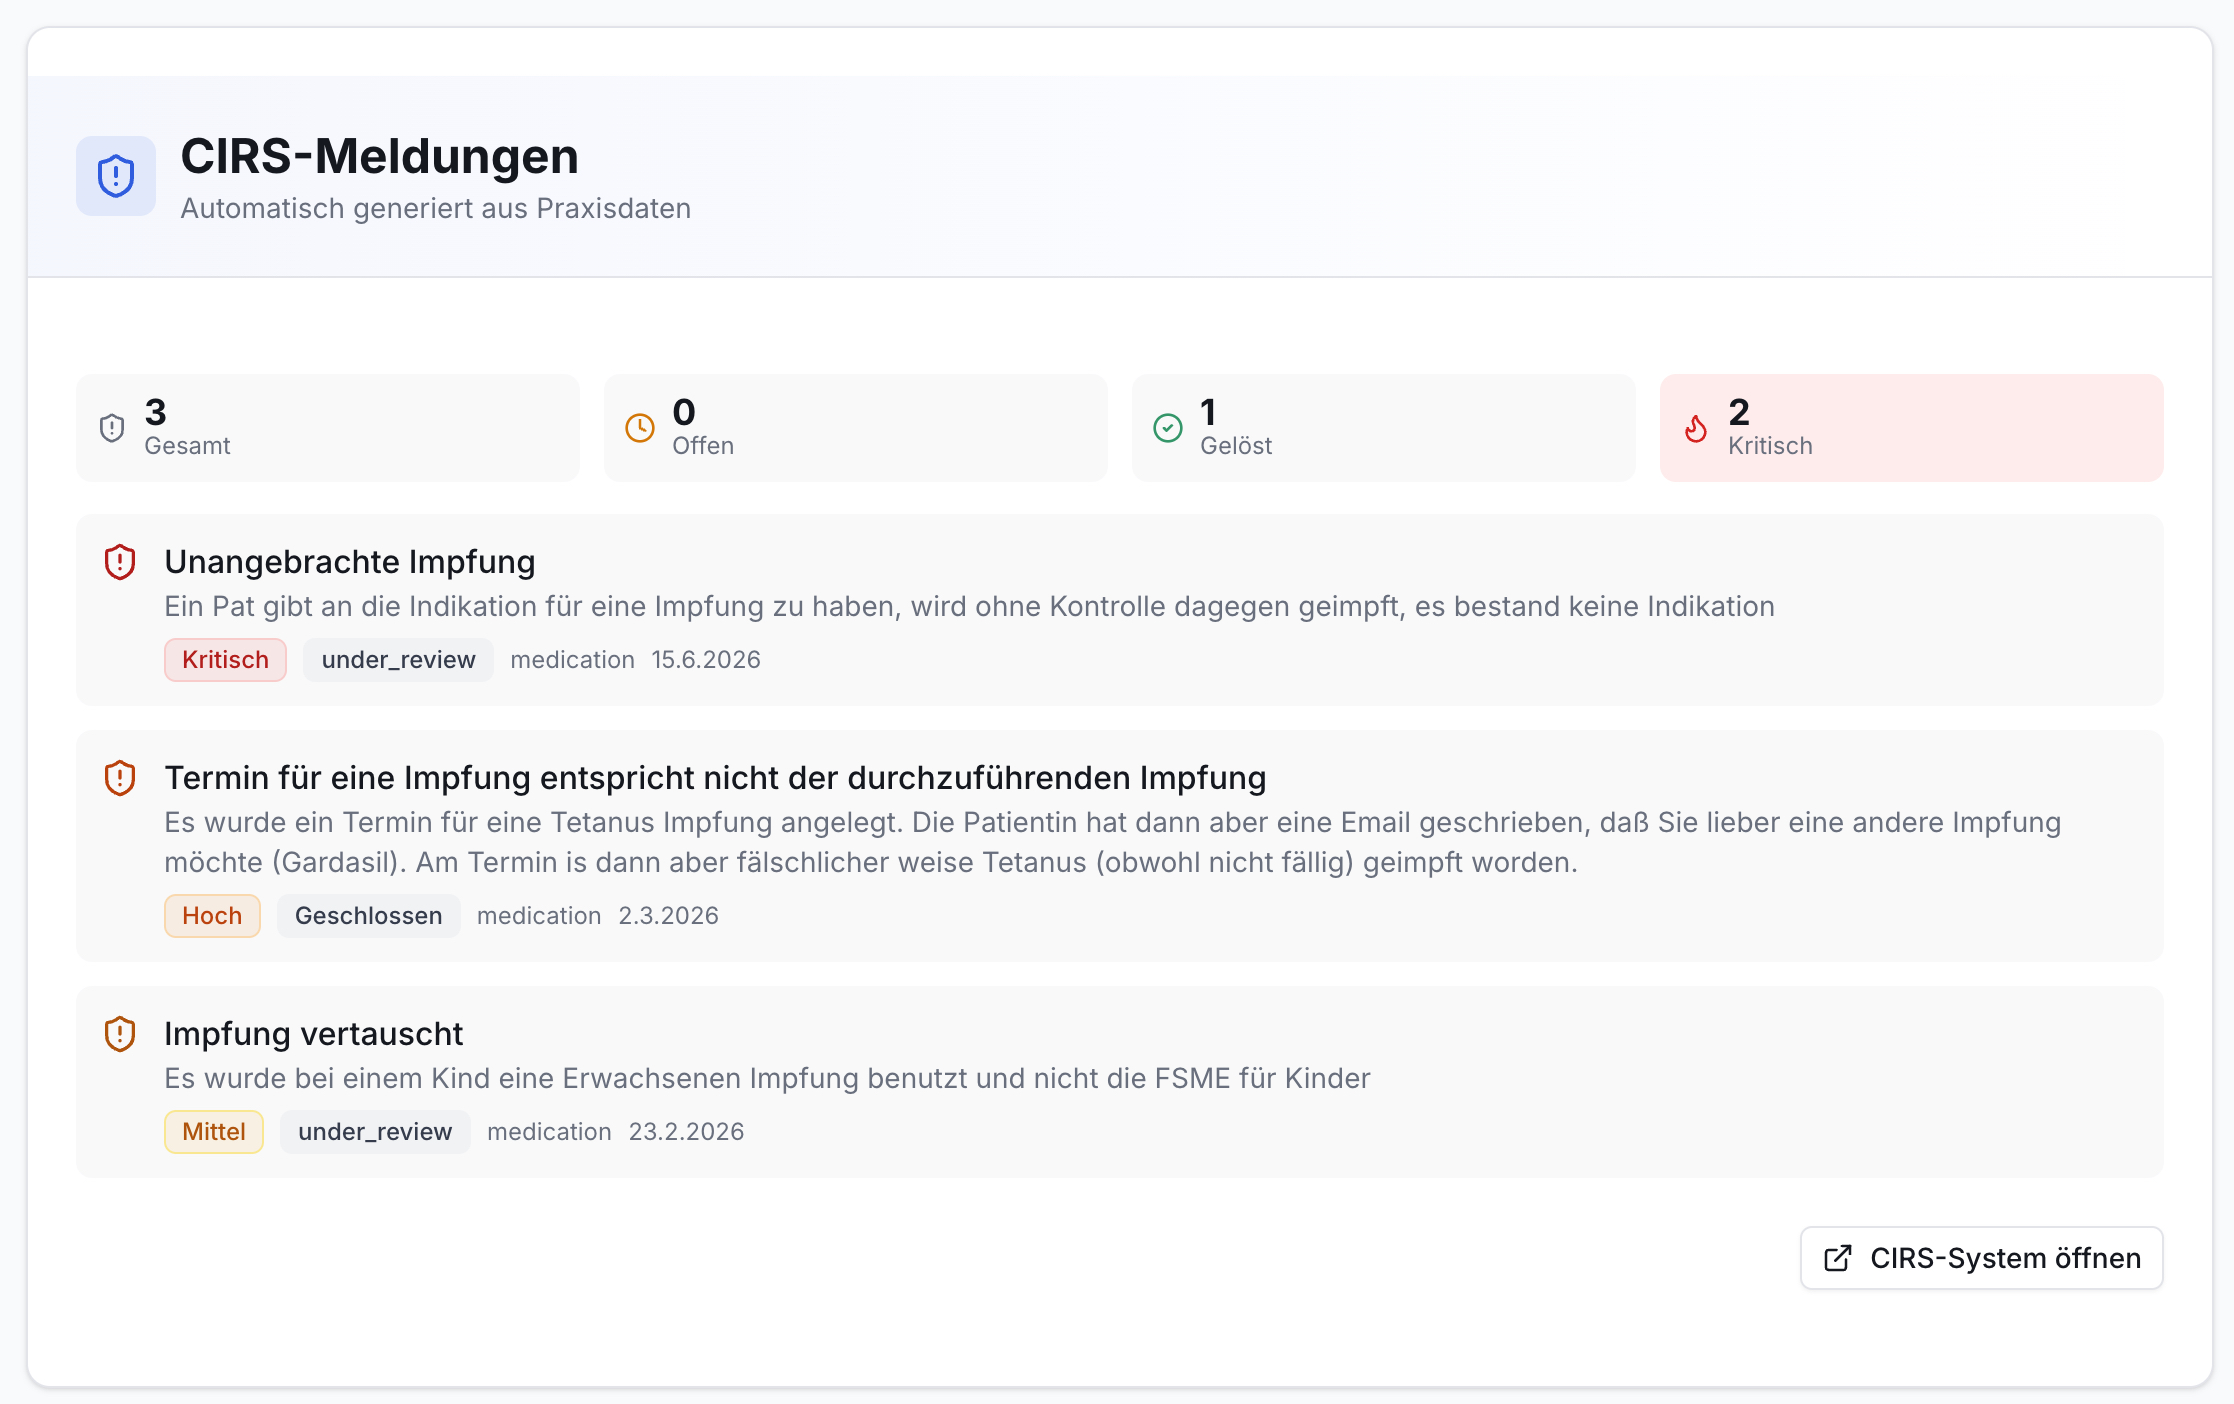Click the Mittel severity badge
2234x1404 pixels.
tap(214, 1132)
